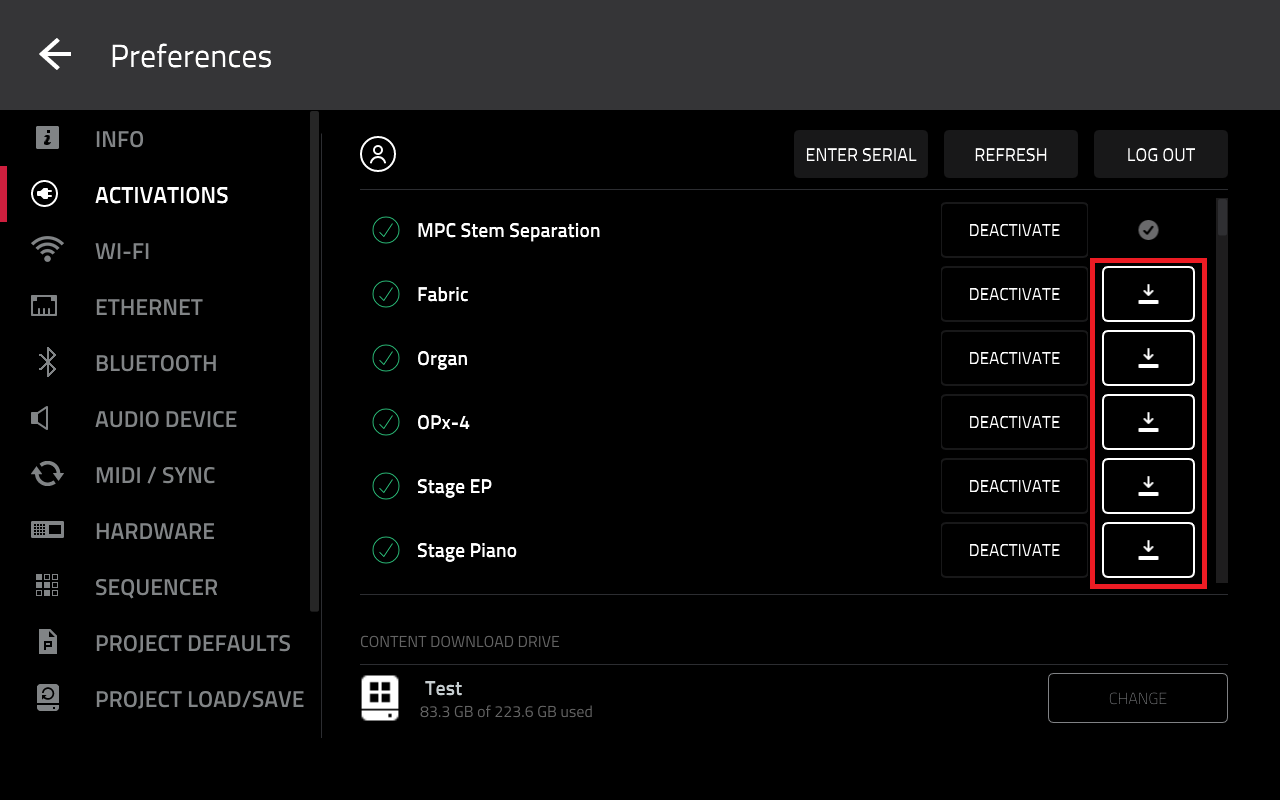1280x800 pixels.
Task: Open AUDIO DEVICE preferences
Action: coord(166,419)
